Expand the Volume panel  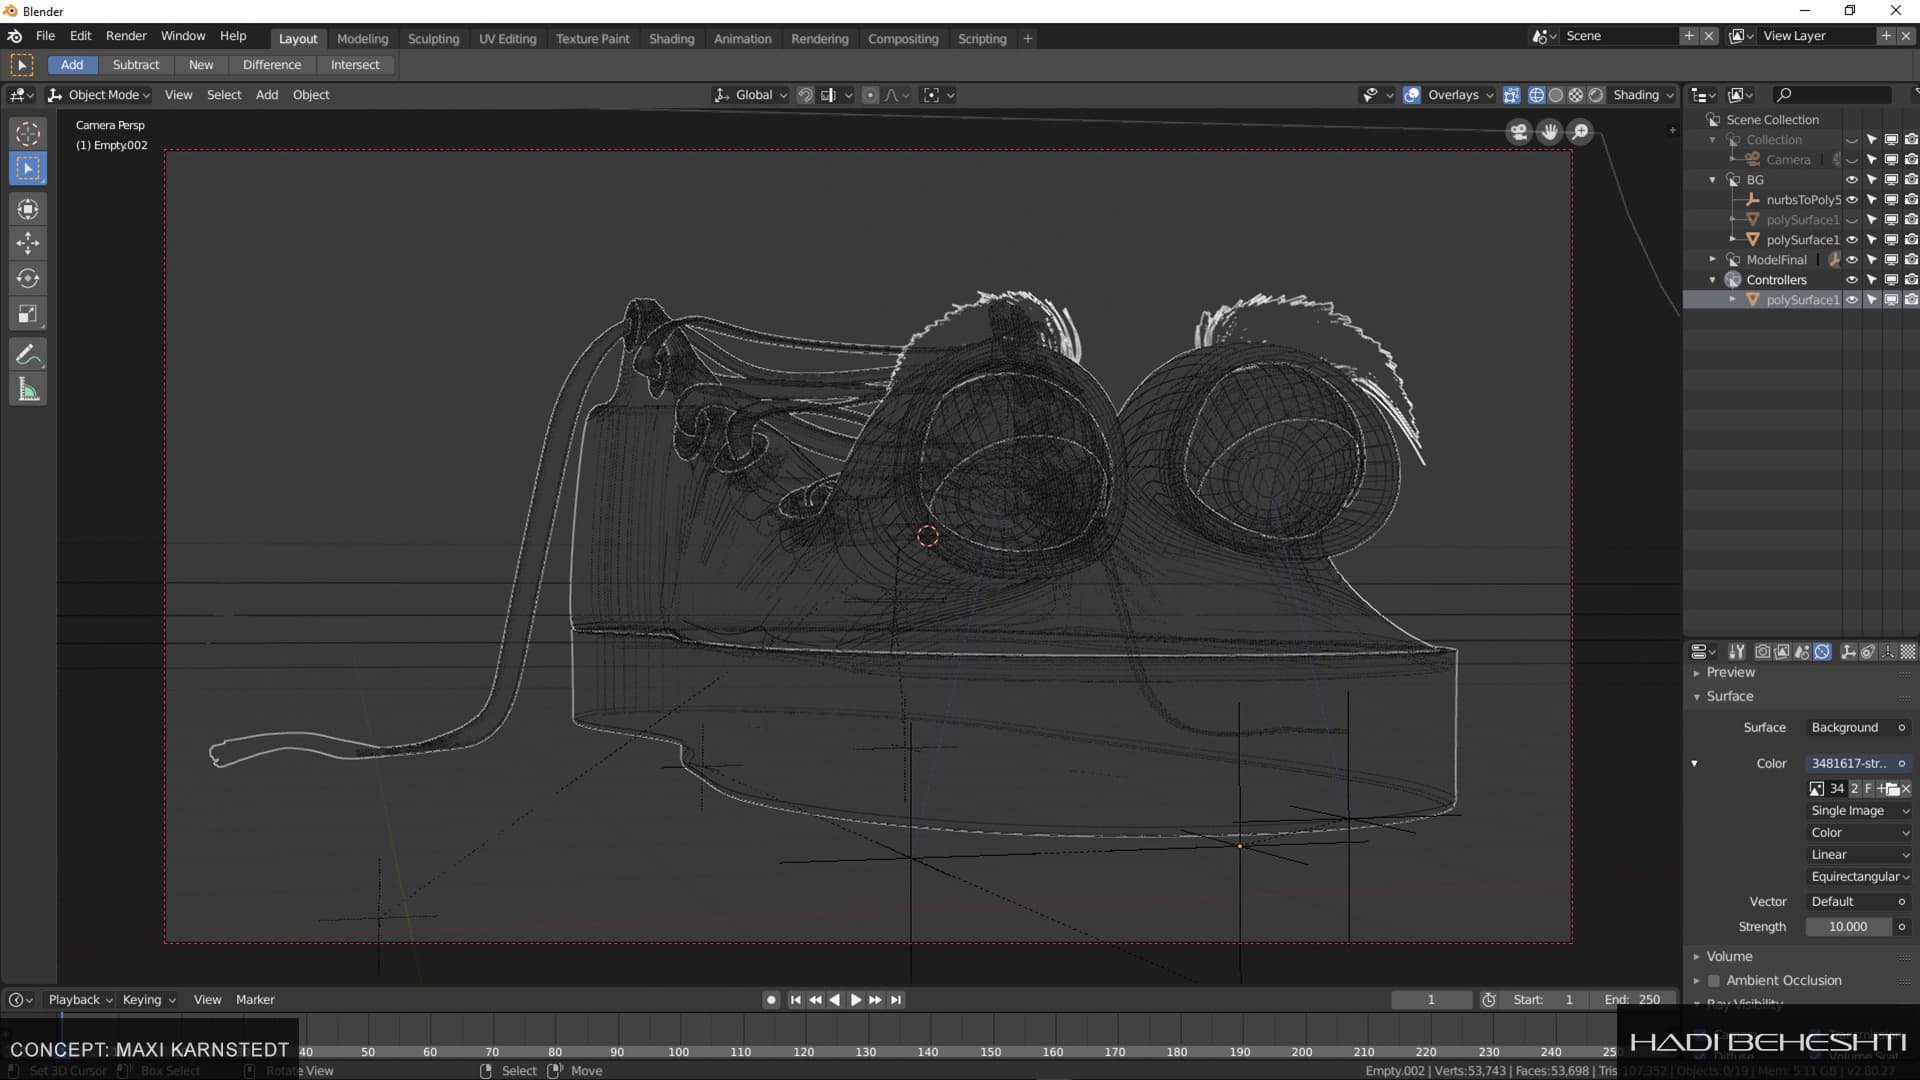[x=1729, y=957]
